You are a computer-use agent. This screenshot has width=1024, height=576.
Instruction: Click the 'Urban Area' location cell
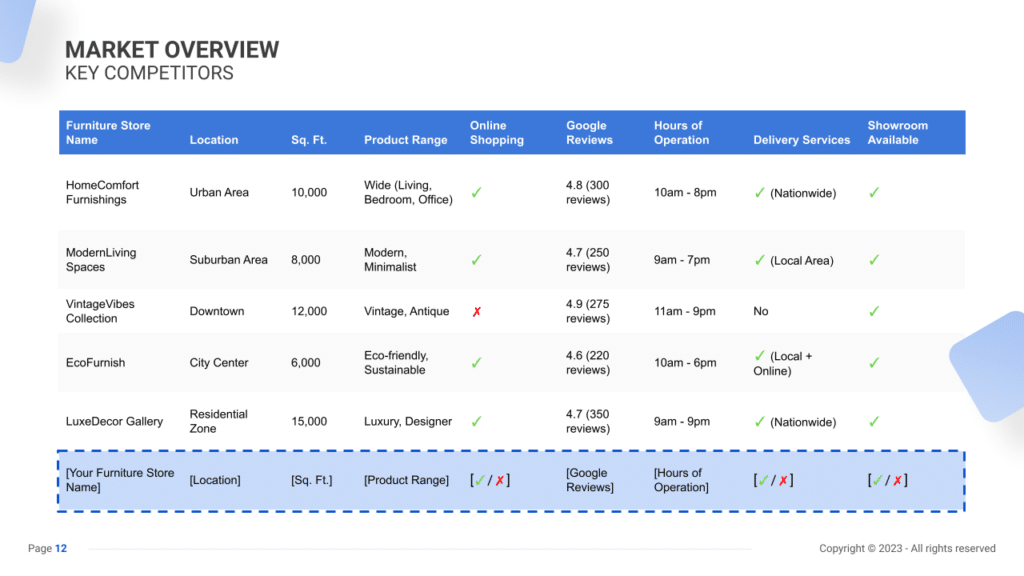[x=219, y=193]
